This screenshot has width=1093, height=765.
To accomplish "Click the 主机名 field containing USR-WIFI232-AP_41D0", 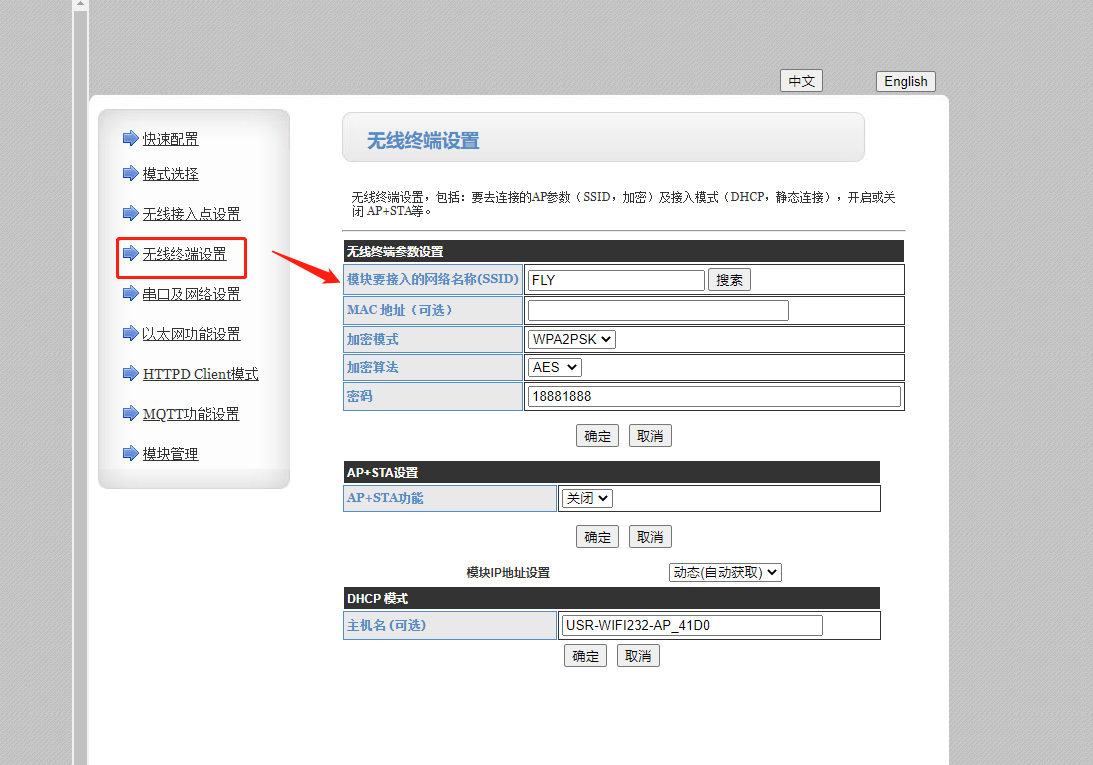I will pyautogui.click(x=691, y=626).
